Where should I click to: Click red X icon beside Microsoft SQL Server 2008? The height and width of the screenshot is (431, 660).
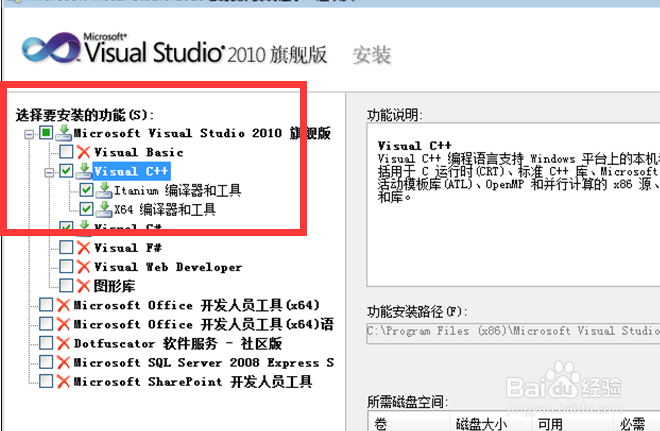pyautogui.click(x=64, y=362)
